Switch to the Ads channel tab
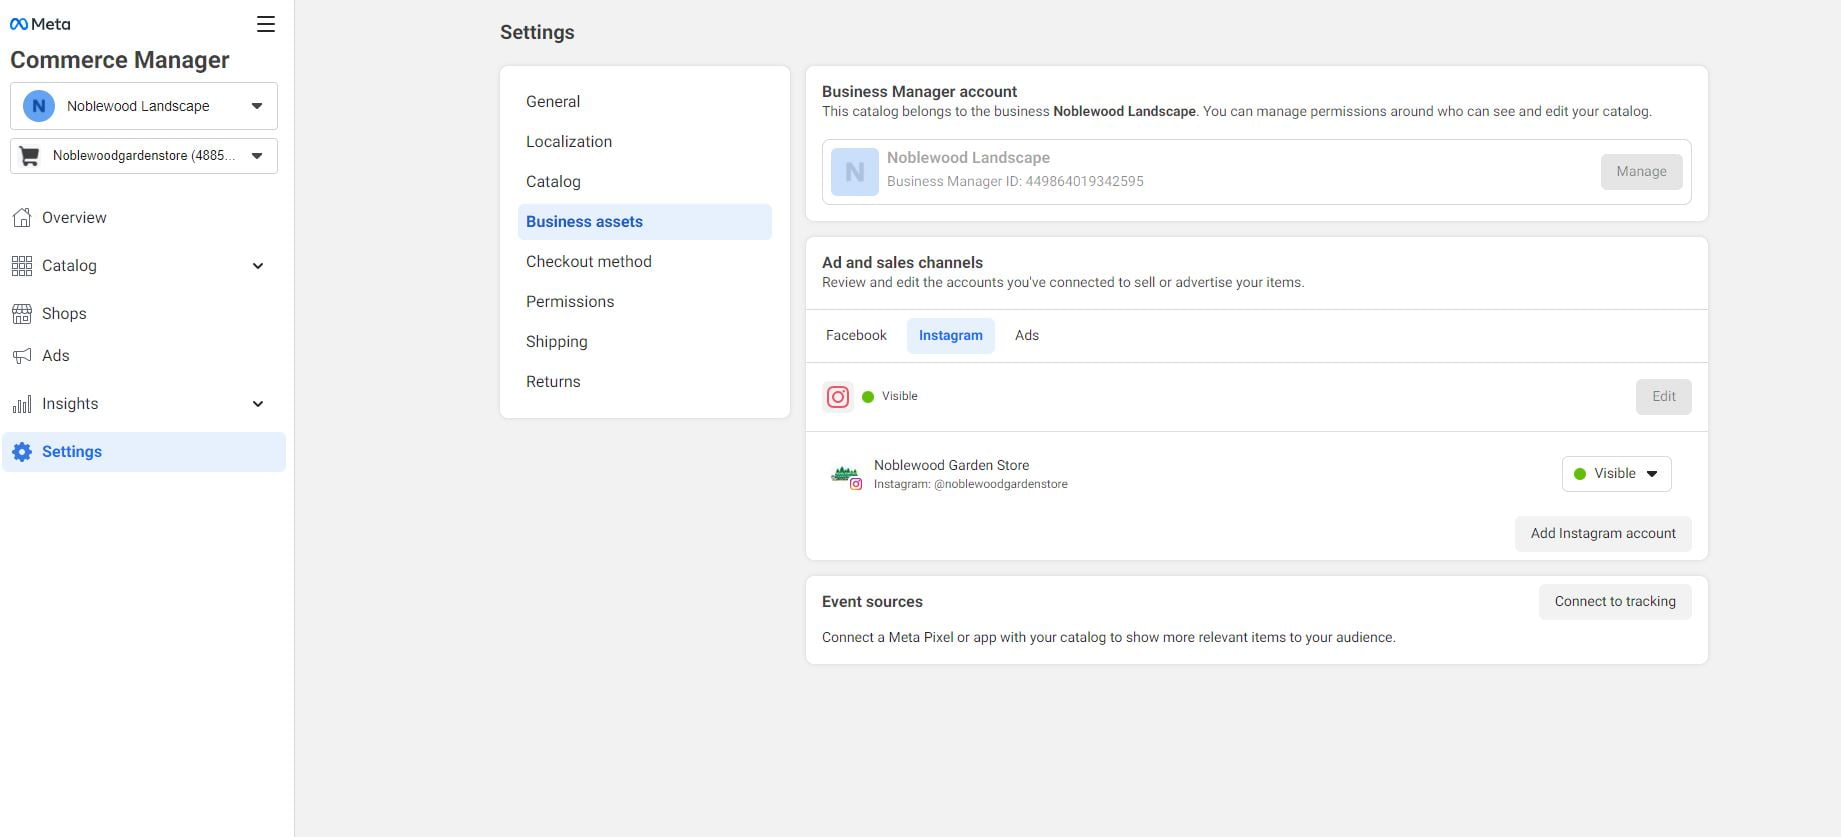This screenshot has height=837, width=1841. click(1026, 336)
